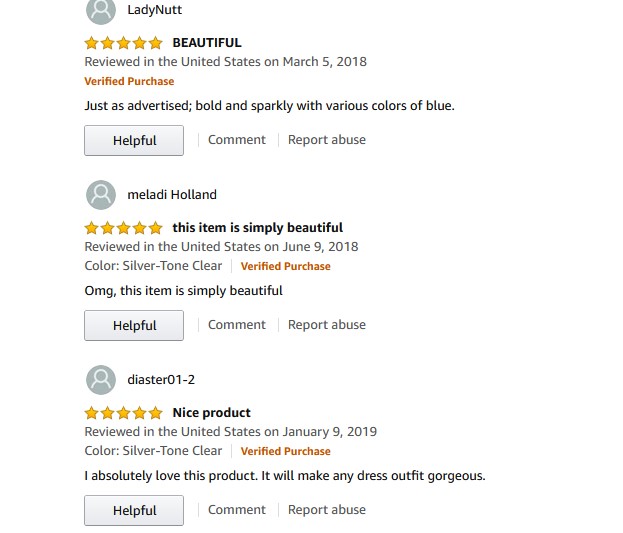Open LadyNutt's reviewer profile name

(155, 11)
